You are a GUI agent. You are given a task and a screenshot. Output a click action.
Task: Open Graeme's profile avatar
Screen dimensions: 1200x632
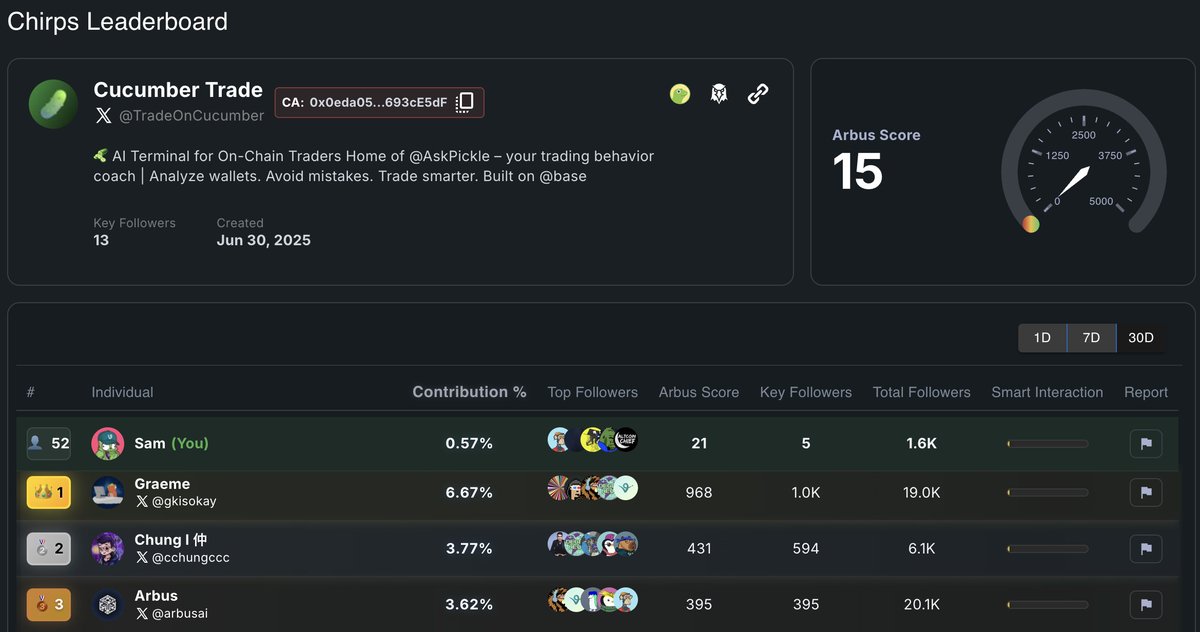(108, 492)
